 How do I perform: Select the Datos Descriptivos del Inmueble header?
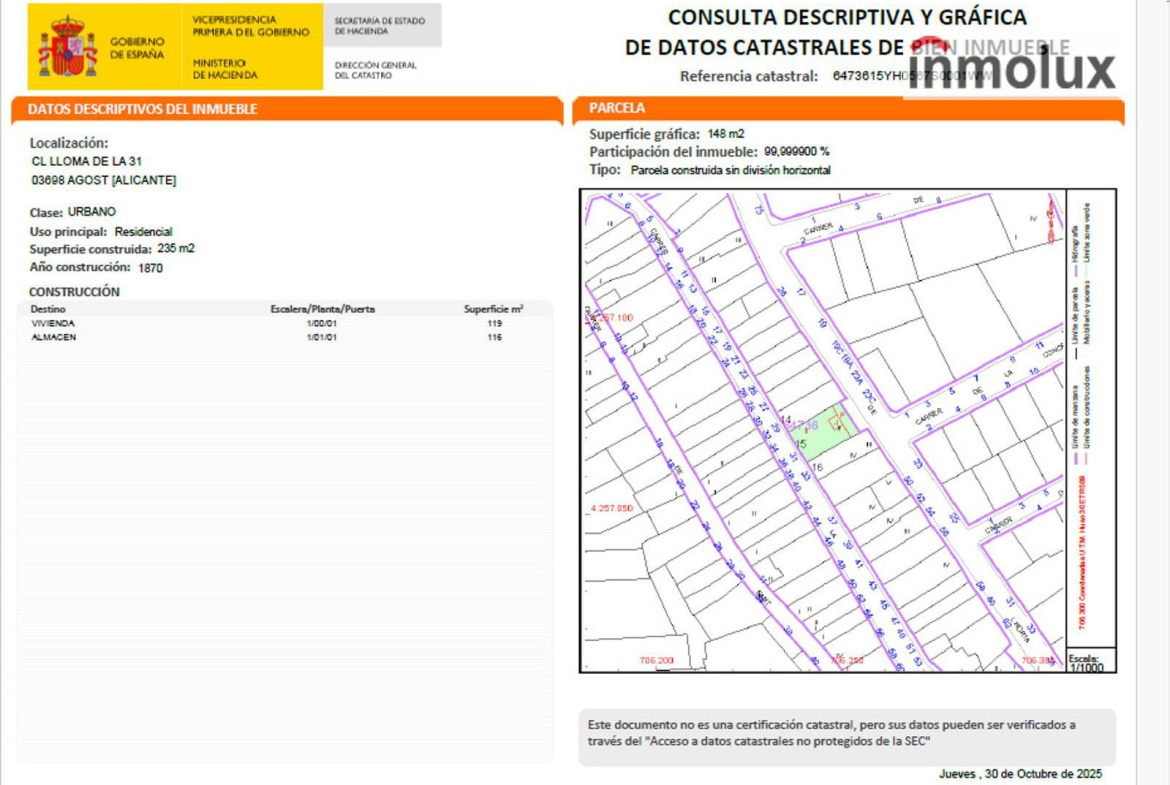tap(142, 109)
